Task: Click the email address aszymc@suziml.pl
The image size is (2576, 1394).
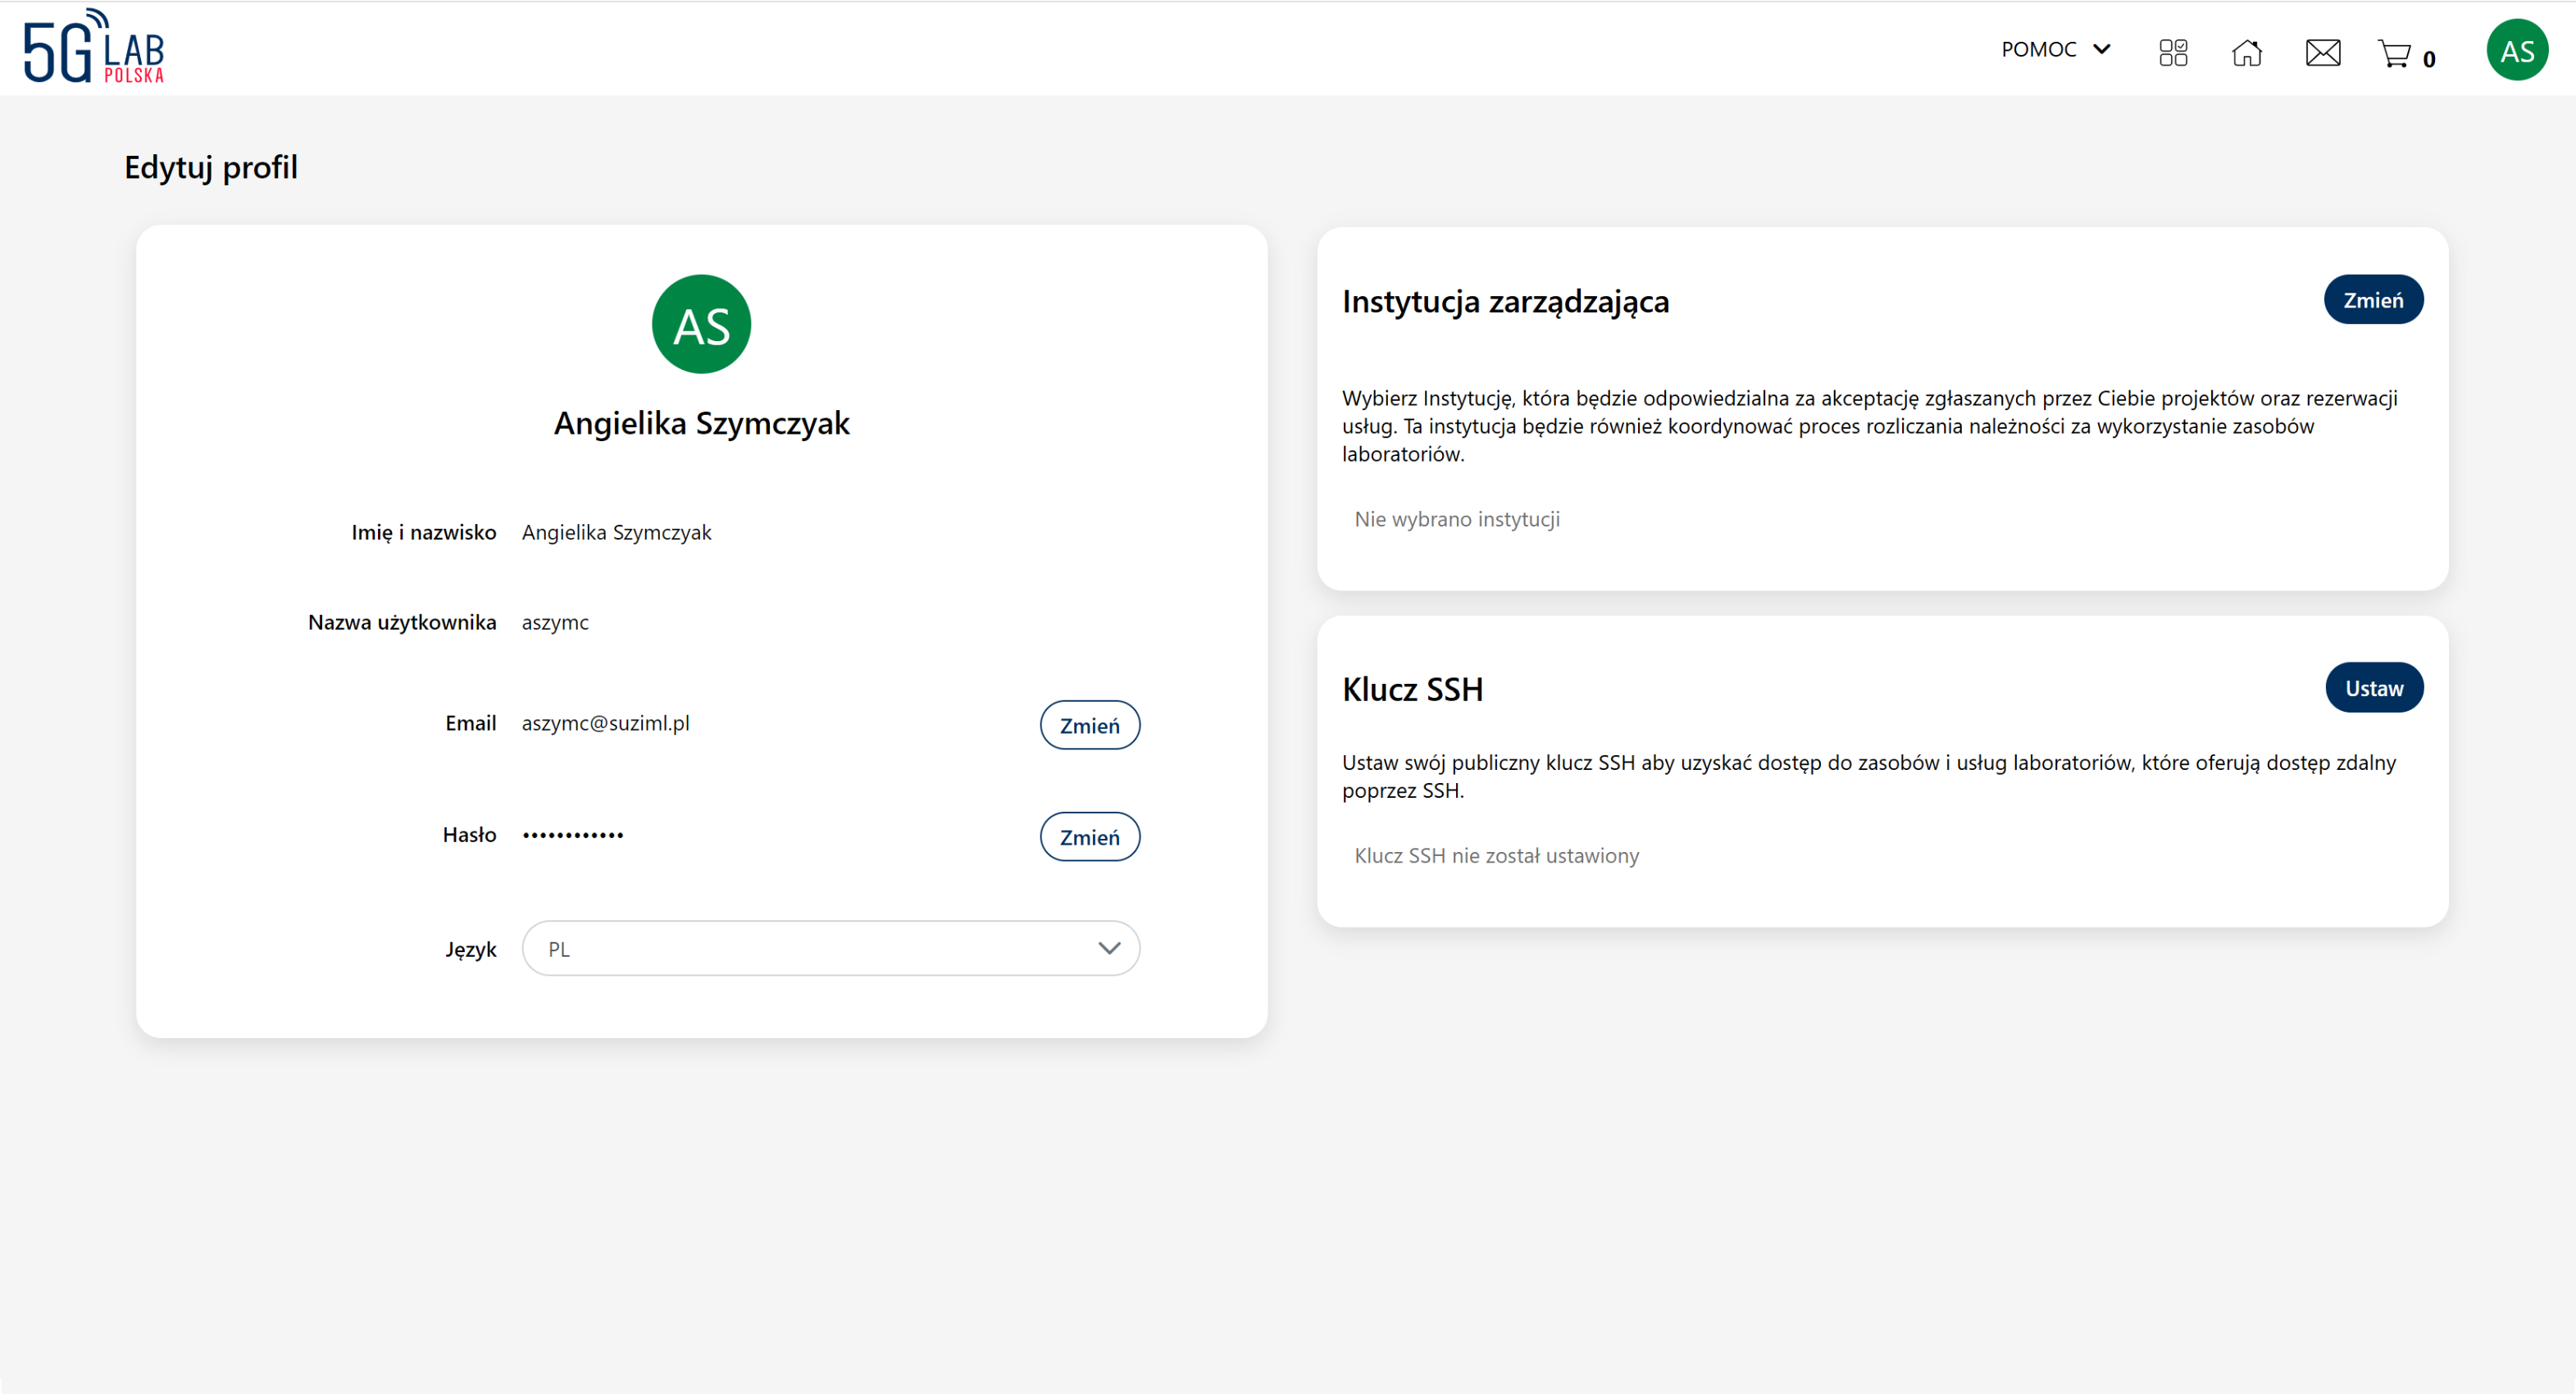Action: pos(605,723)
